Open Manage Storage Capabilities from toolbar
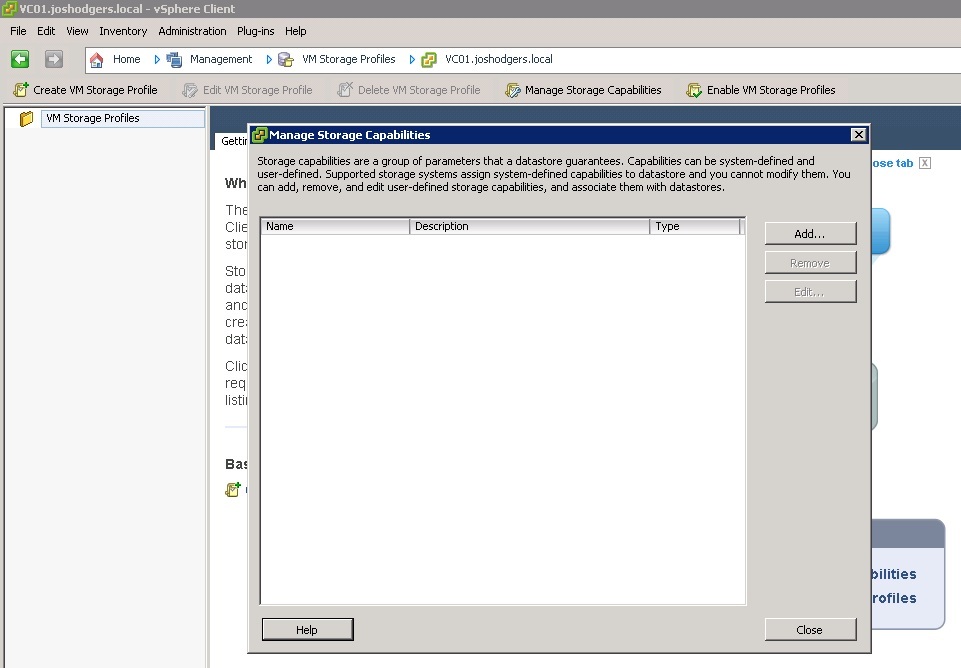 [583, 90]
